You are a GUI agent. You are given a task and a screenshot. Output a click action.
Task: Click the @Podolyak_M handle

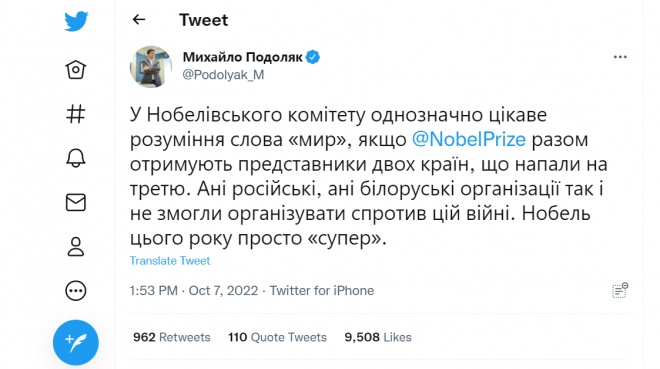[223, 74]
